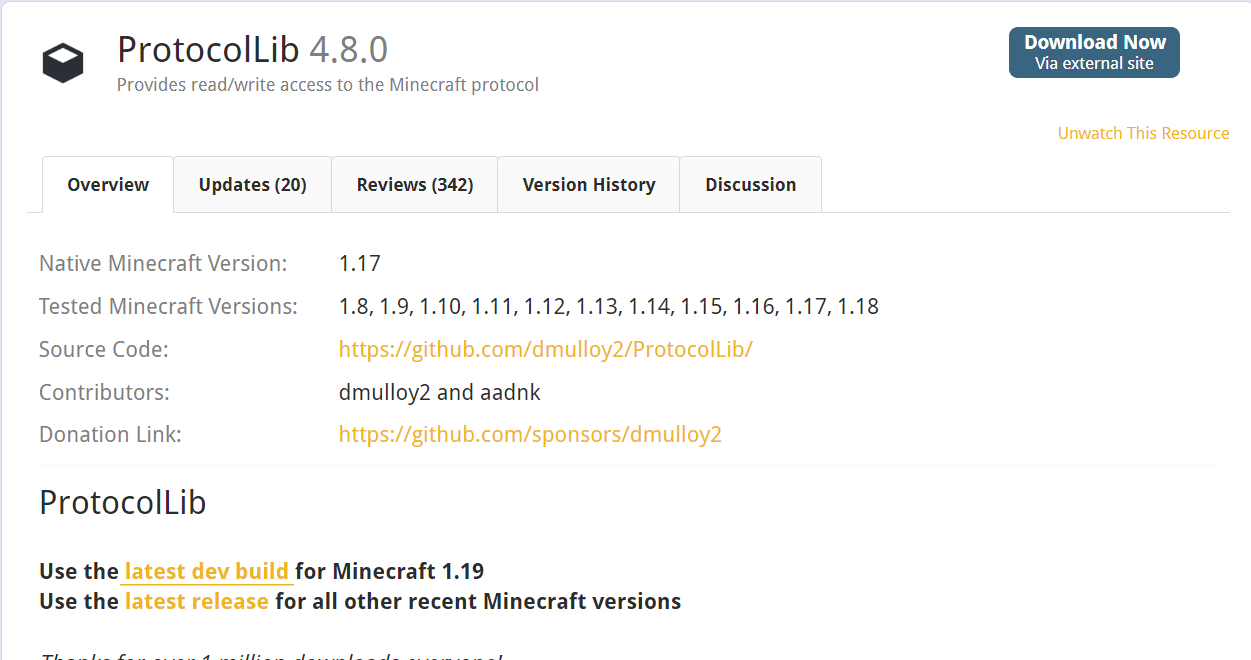Click the ProtocolLib plugin logo icon
The image size is (1251, 660).
tap(62, 62)
